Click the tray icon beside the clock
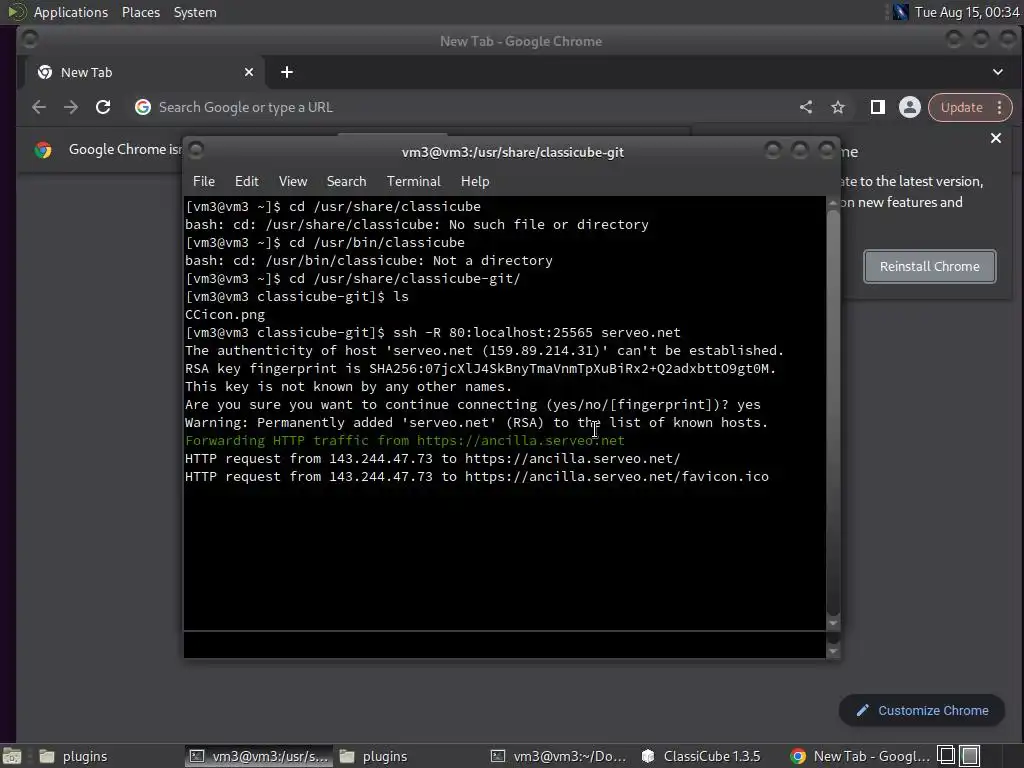 tap(901, 12)
